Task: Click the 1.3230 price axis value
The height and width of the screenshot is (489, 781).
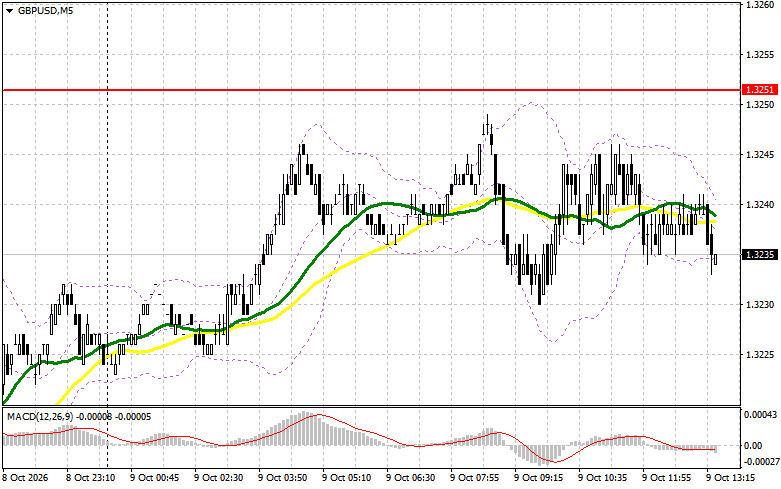Action: pos(760,305)
